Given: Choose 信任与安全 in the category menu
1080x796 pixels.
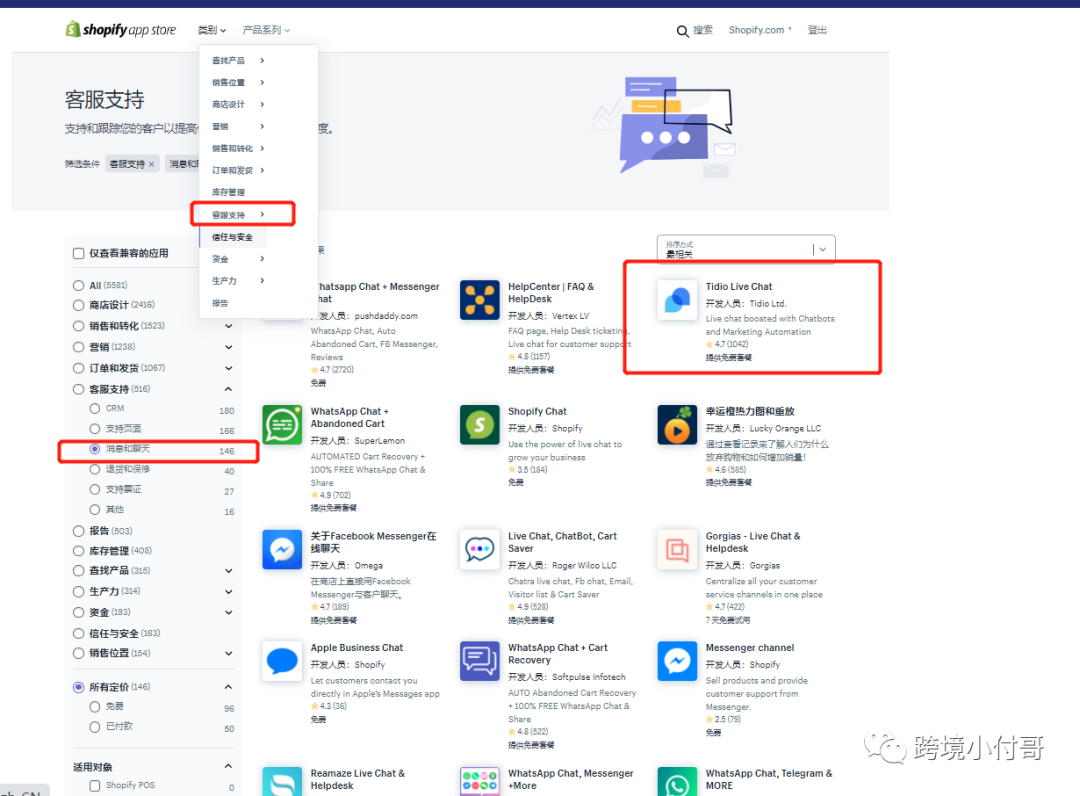Looking at the screenshot, I should (232, 237).
